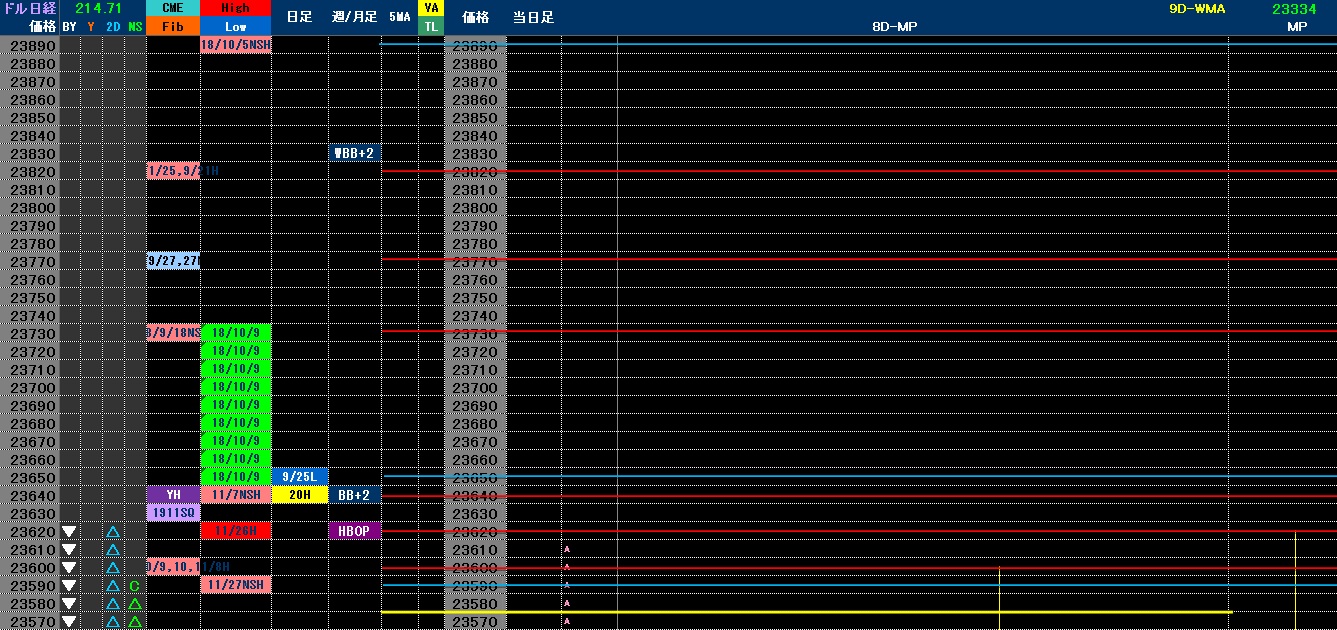Select the blue Low header cell
This screenshot has width=1337, height=630.
236,26
